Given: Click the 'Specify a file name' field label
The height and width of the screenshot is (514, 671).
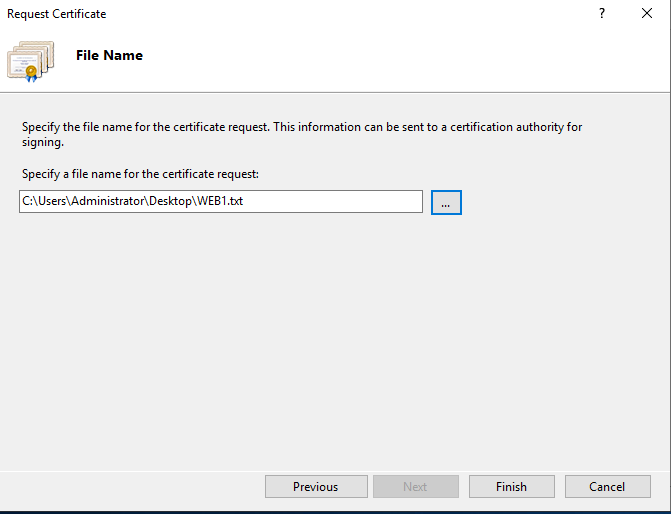Looking at the screenshot, I should (x=140, y=174).
